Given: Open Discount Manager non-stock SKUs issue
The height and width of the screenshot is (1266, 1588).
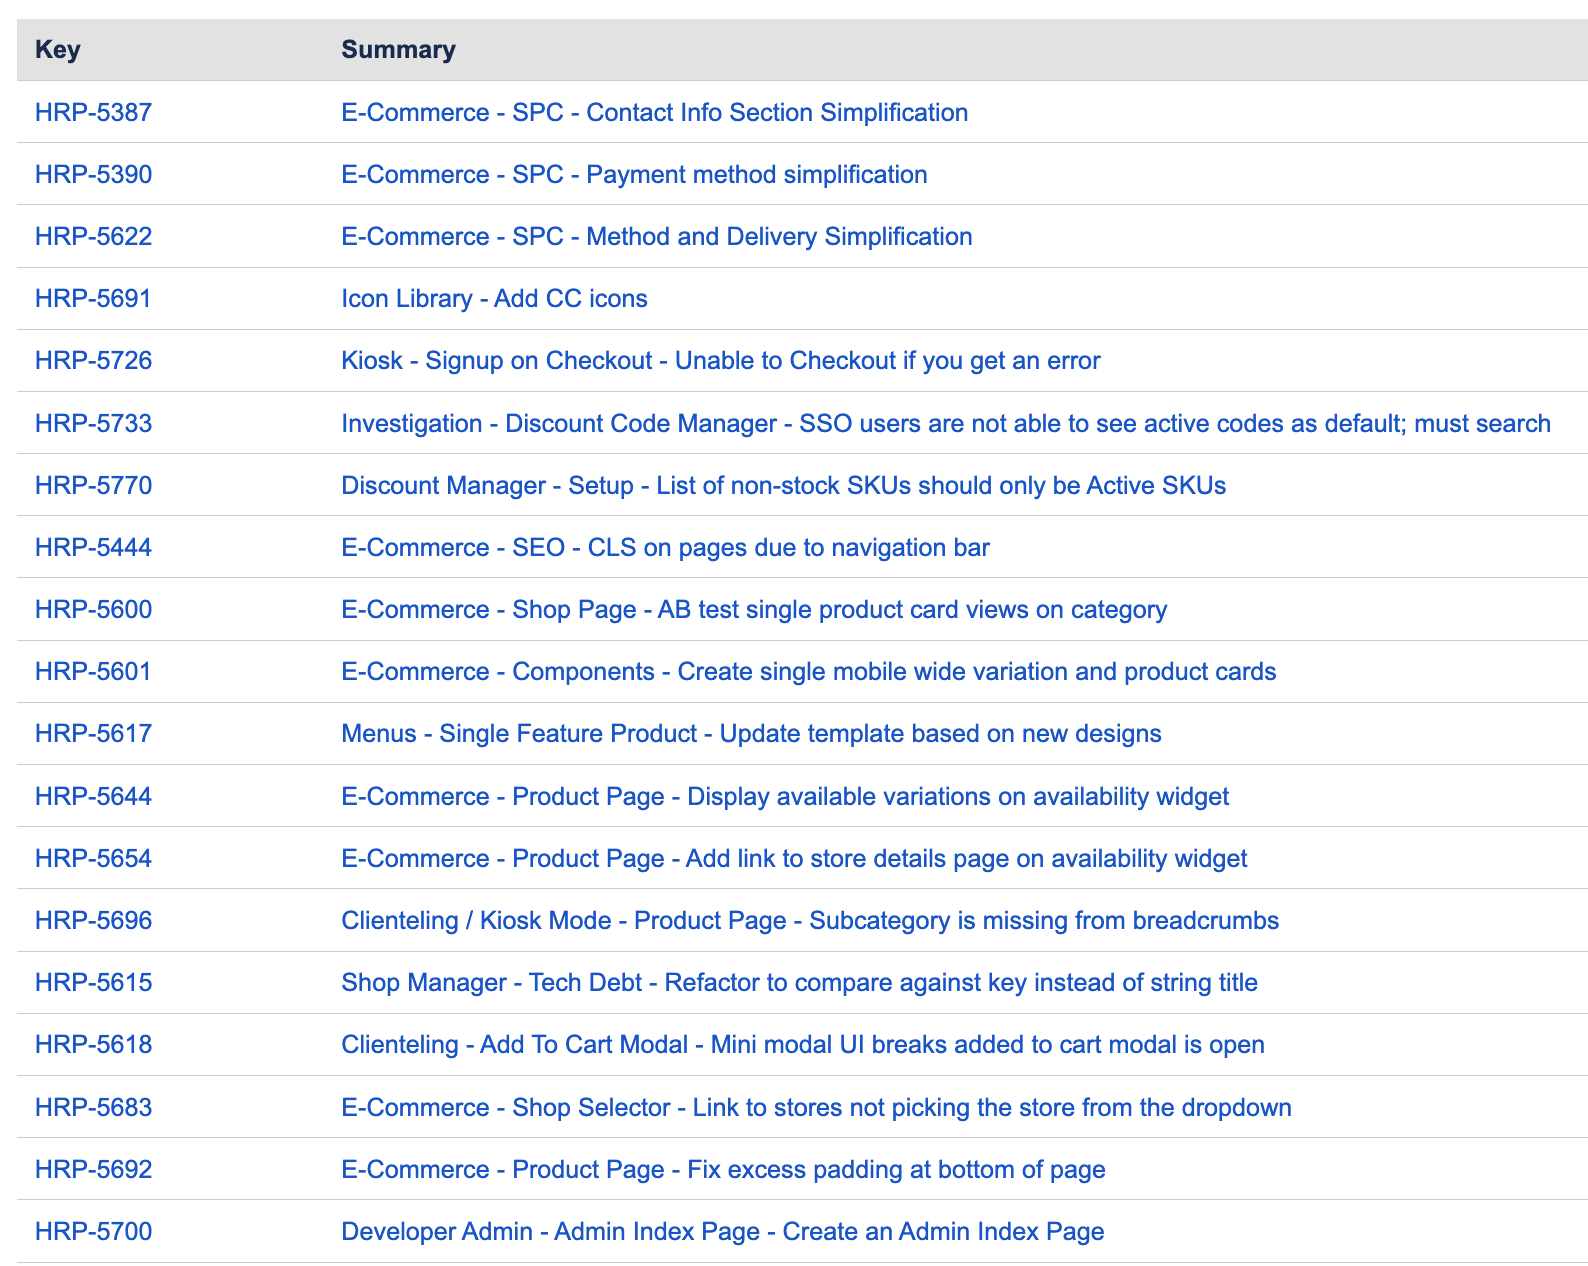Looking at the screenshot, I should point(783,485).
